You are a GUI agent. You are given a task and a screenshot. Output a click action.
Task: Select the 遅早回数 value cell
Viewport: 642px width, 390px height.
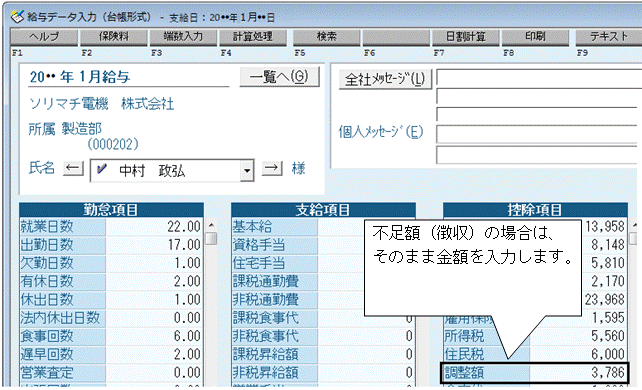(x=154, y=354)
